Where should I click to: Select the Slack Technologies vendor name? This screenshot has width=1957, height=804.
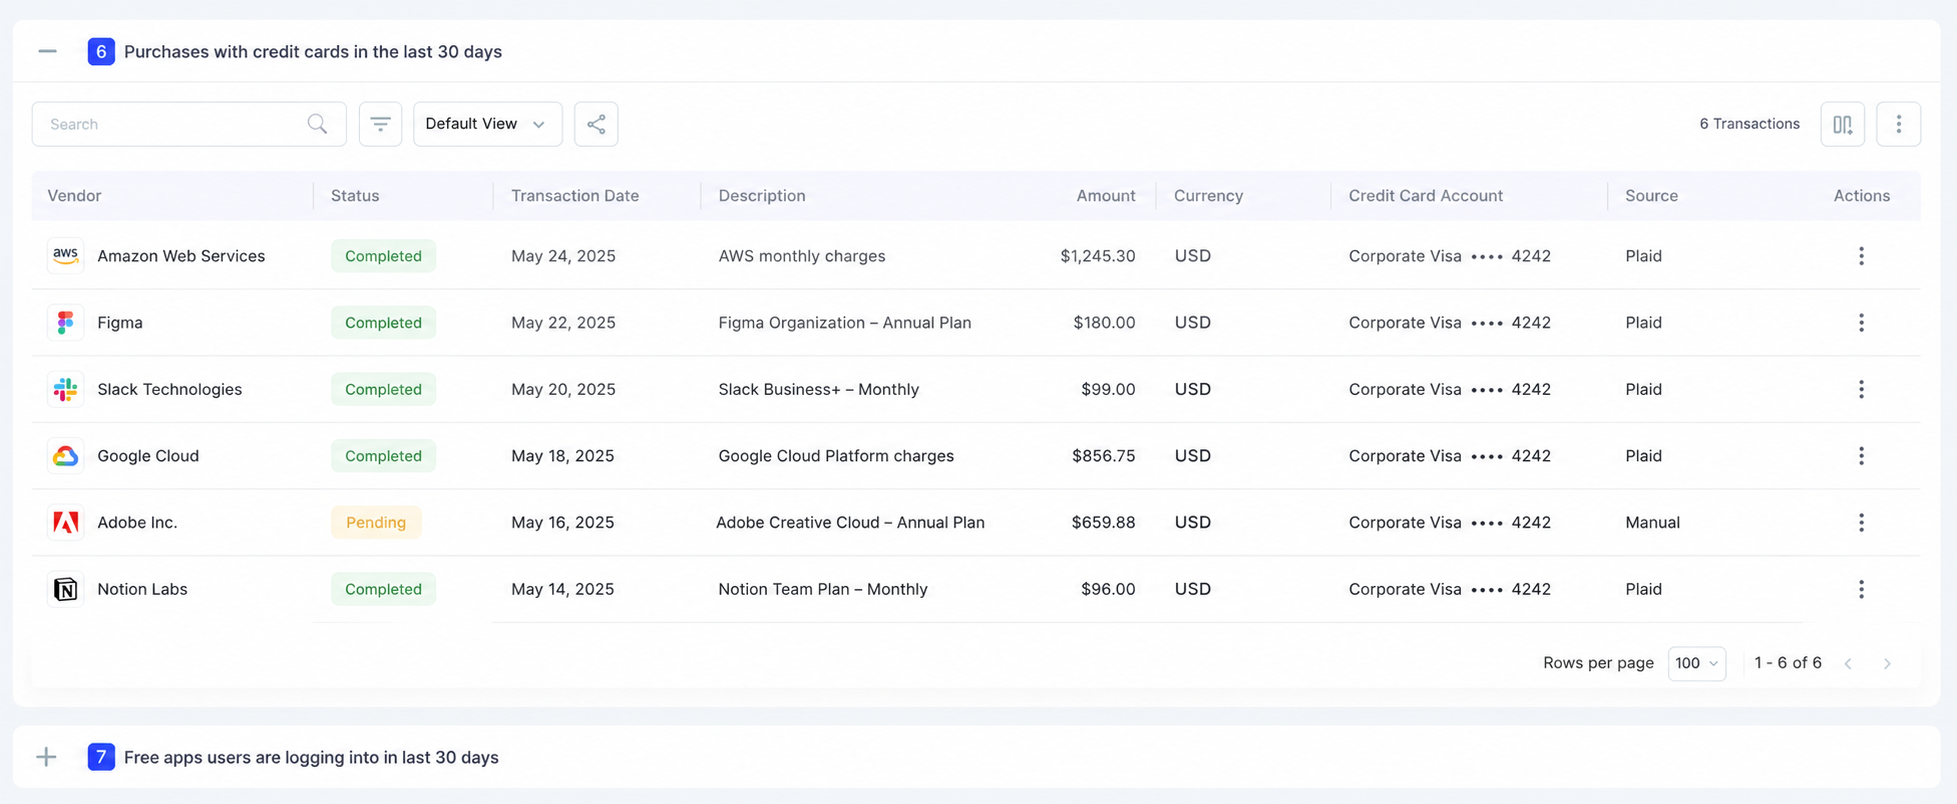pyautogui.click(x=170, y=389)
